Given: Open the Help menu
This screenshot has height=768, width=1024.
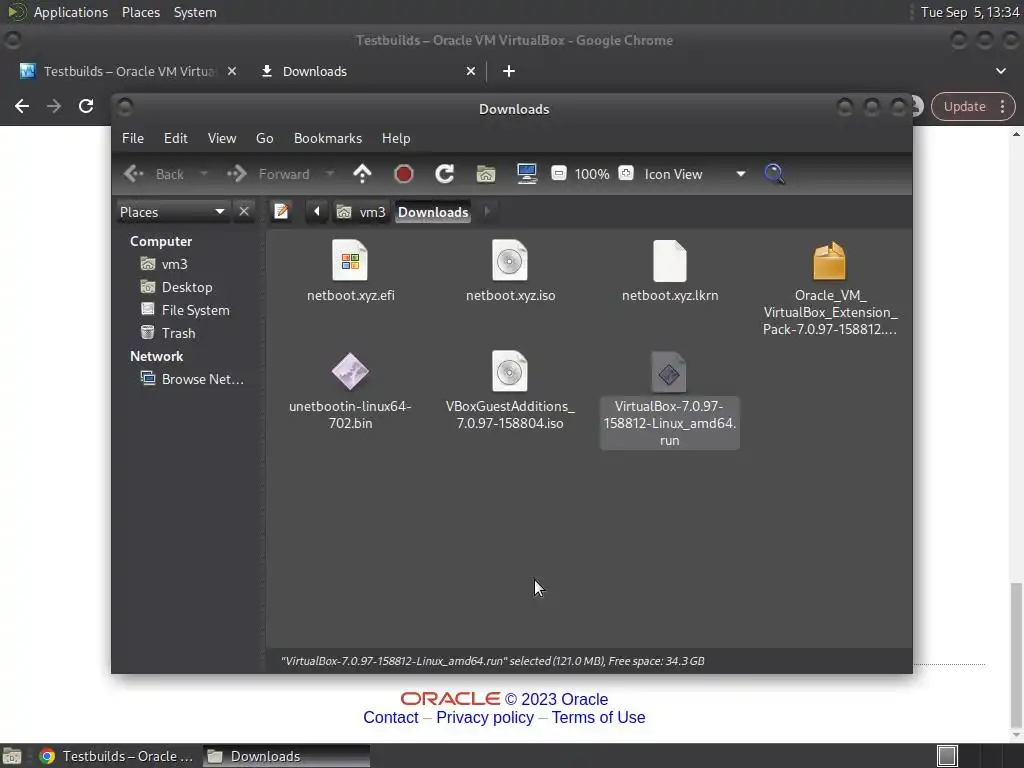Looking at the screenshot, I should click(396, 138).
